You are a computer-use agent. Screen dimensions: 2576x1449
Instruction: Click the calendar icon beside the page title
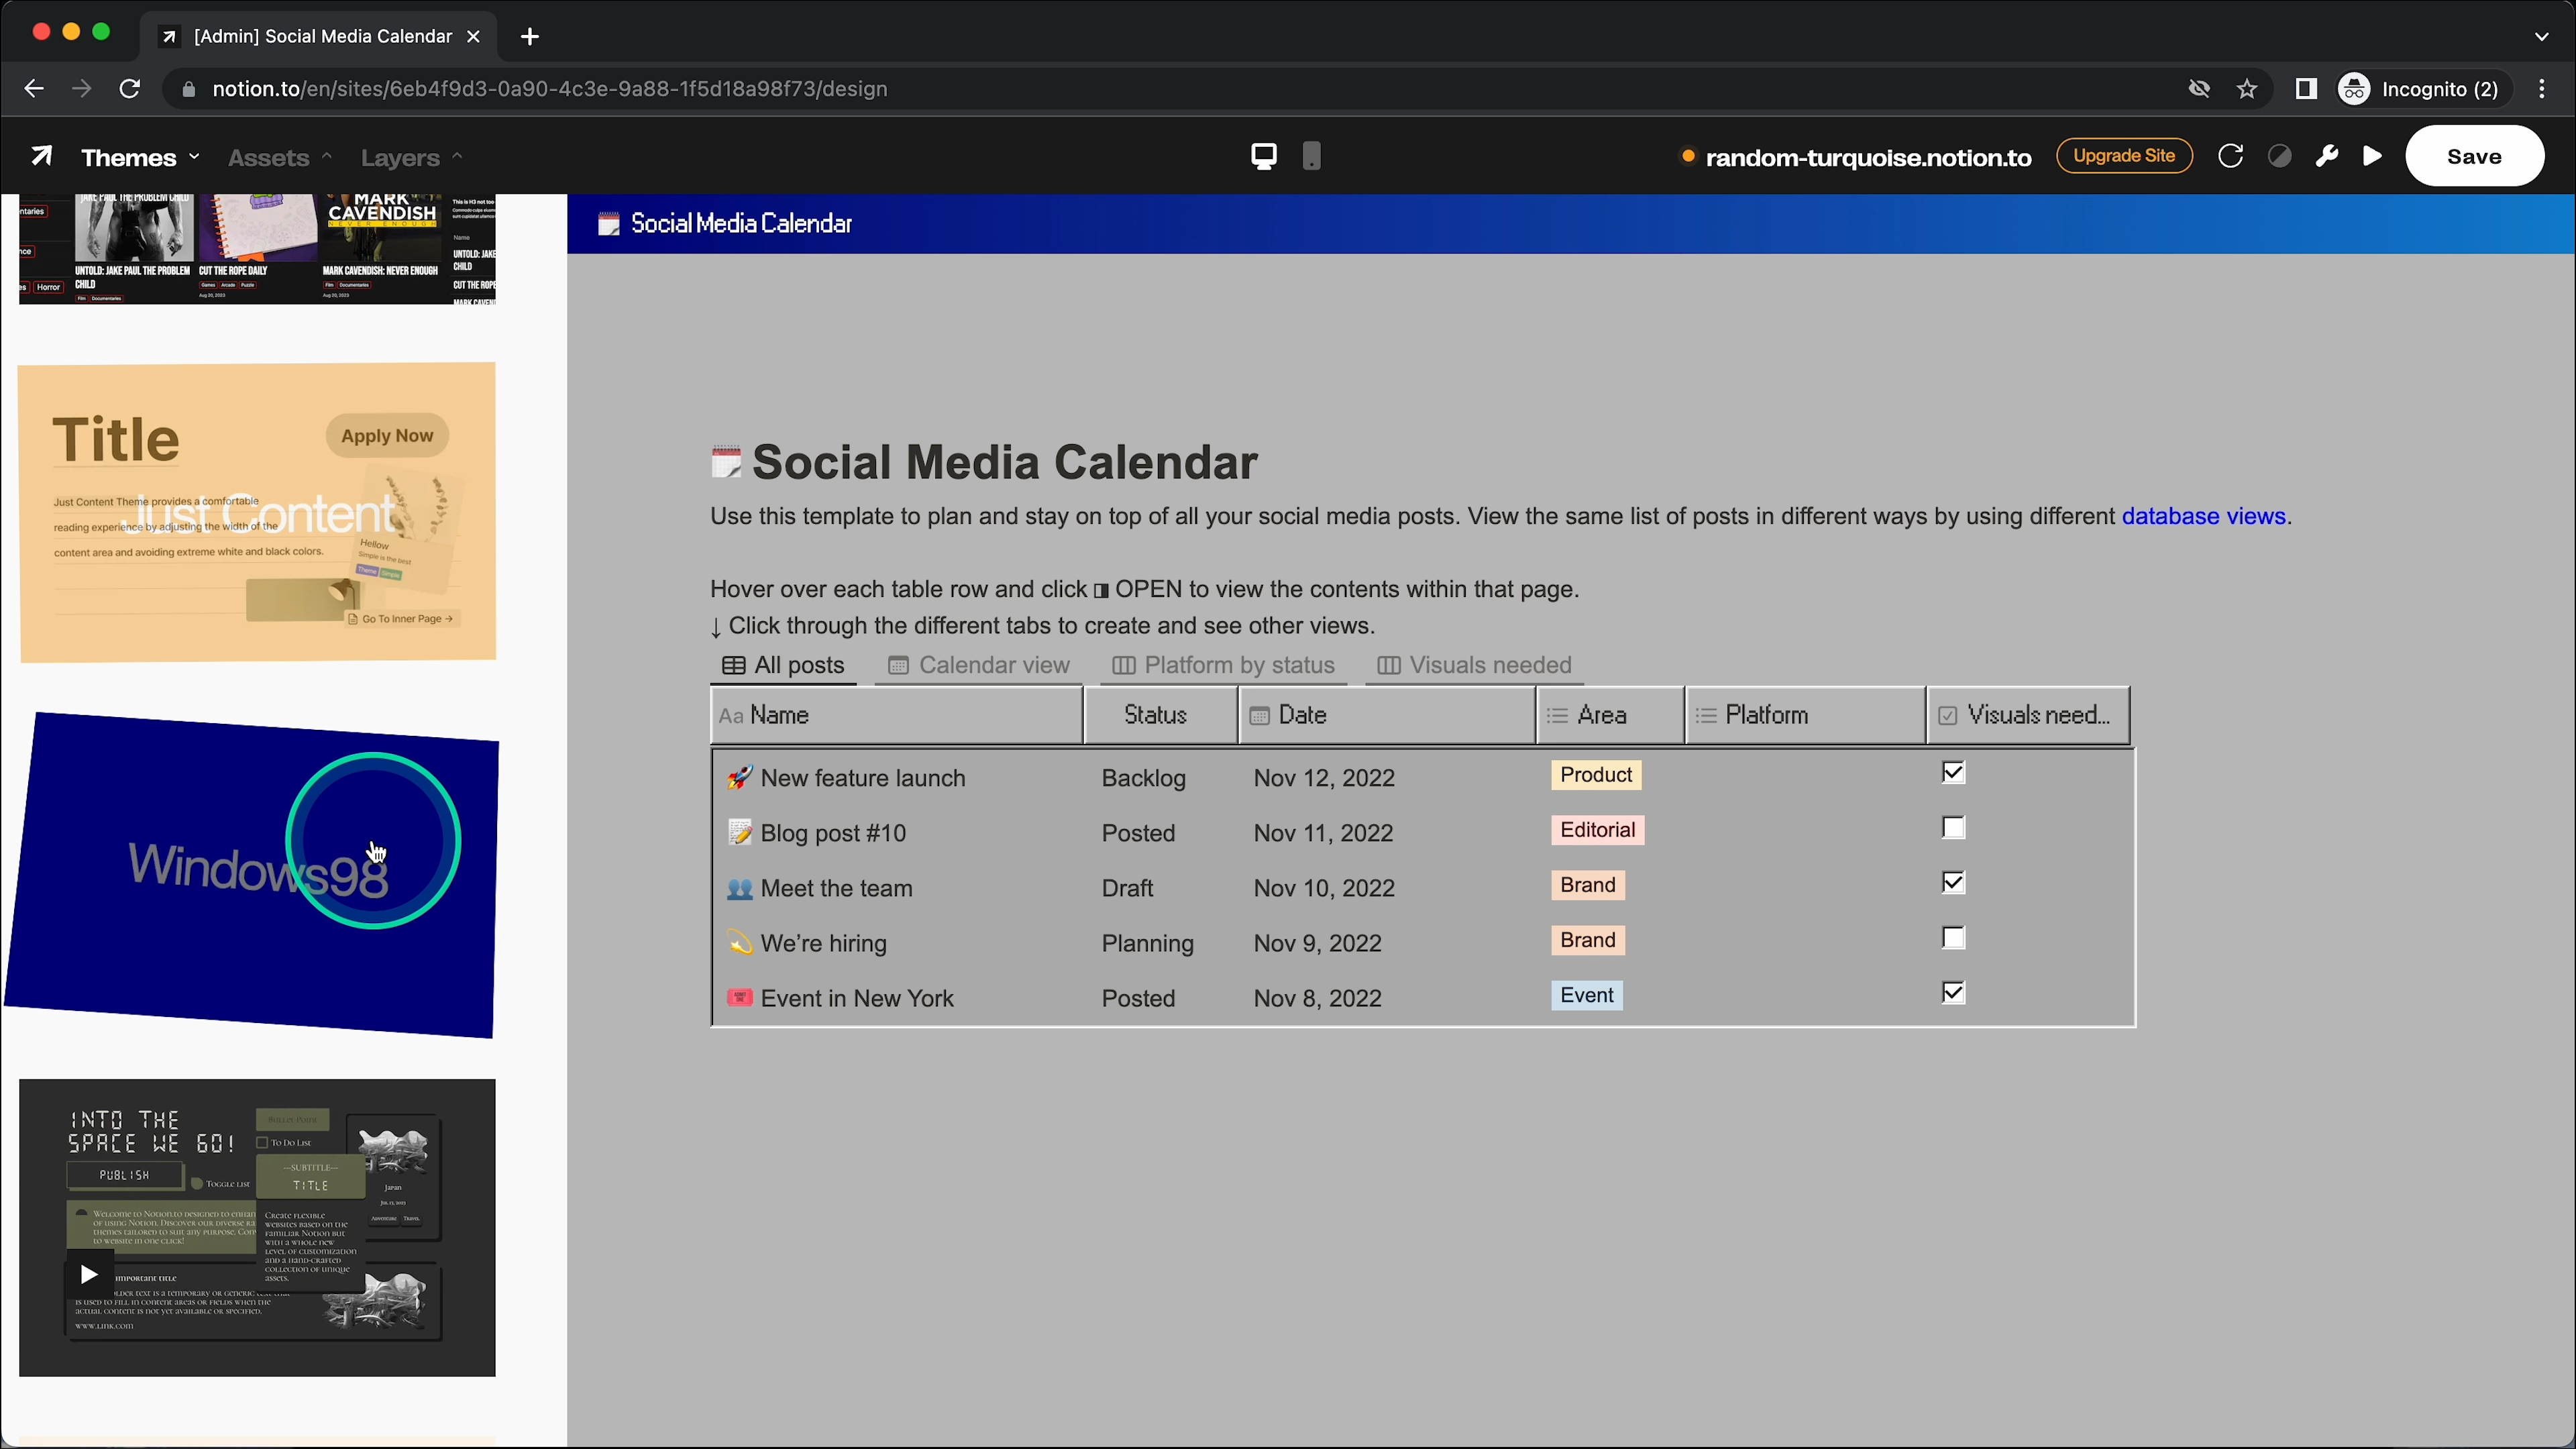pos(726,462)
